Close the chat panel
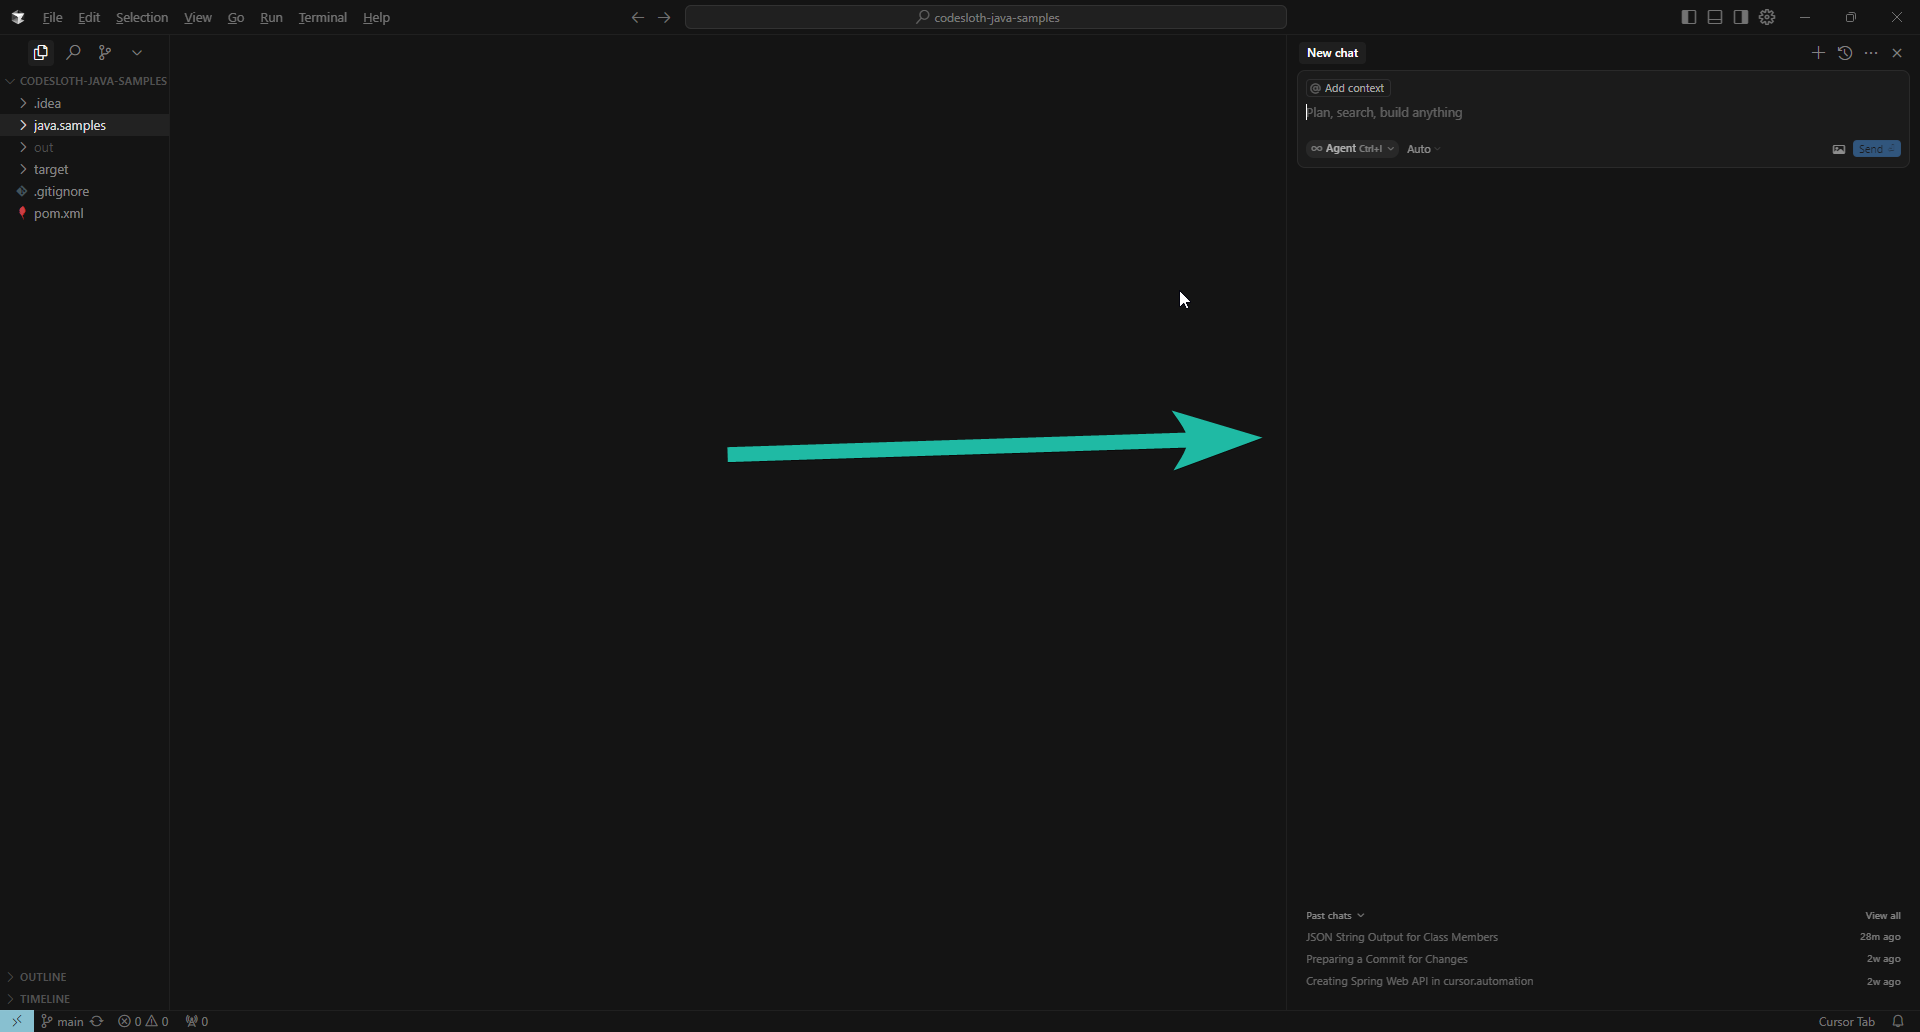 1897,53
